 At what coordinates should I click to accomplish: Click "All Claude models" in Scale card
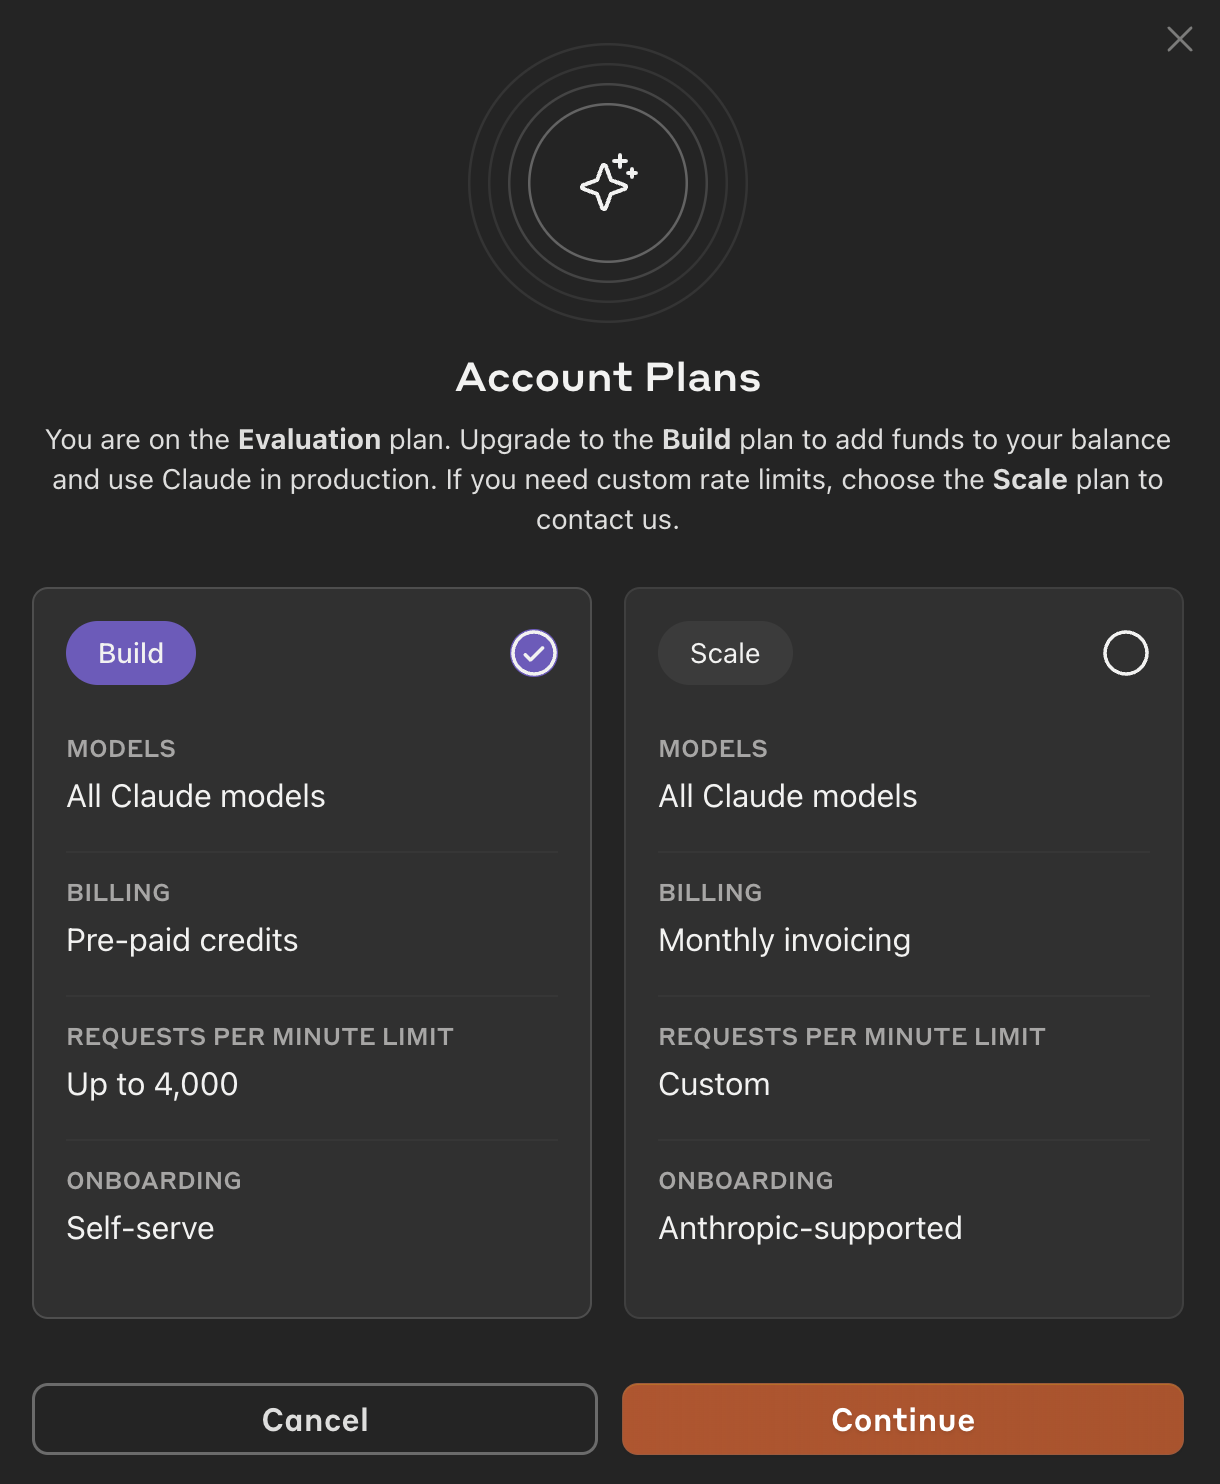pyautogui.click(x=788, y=796)
